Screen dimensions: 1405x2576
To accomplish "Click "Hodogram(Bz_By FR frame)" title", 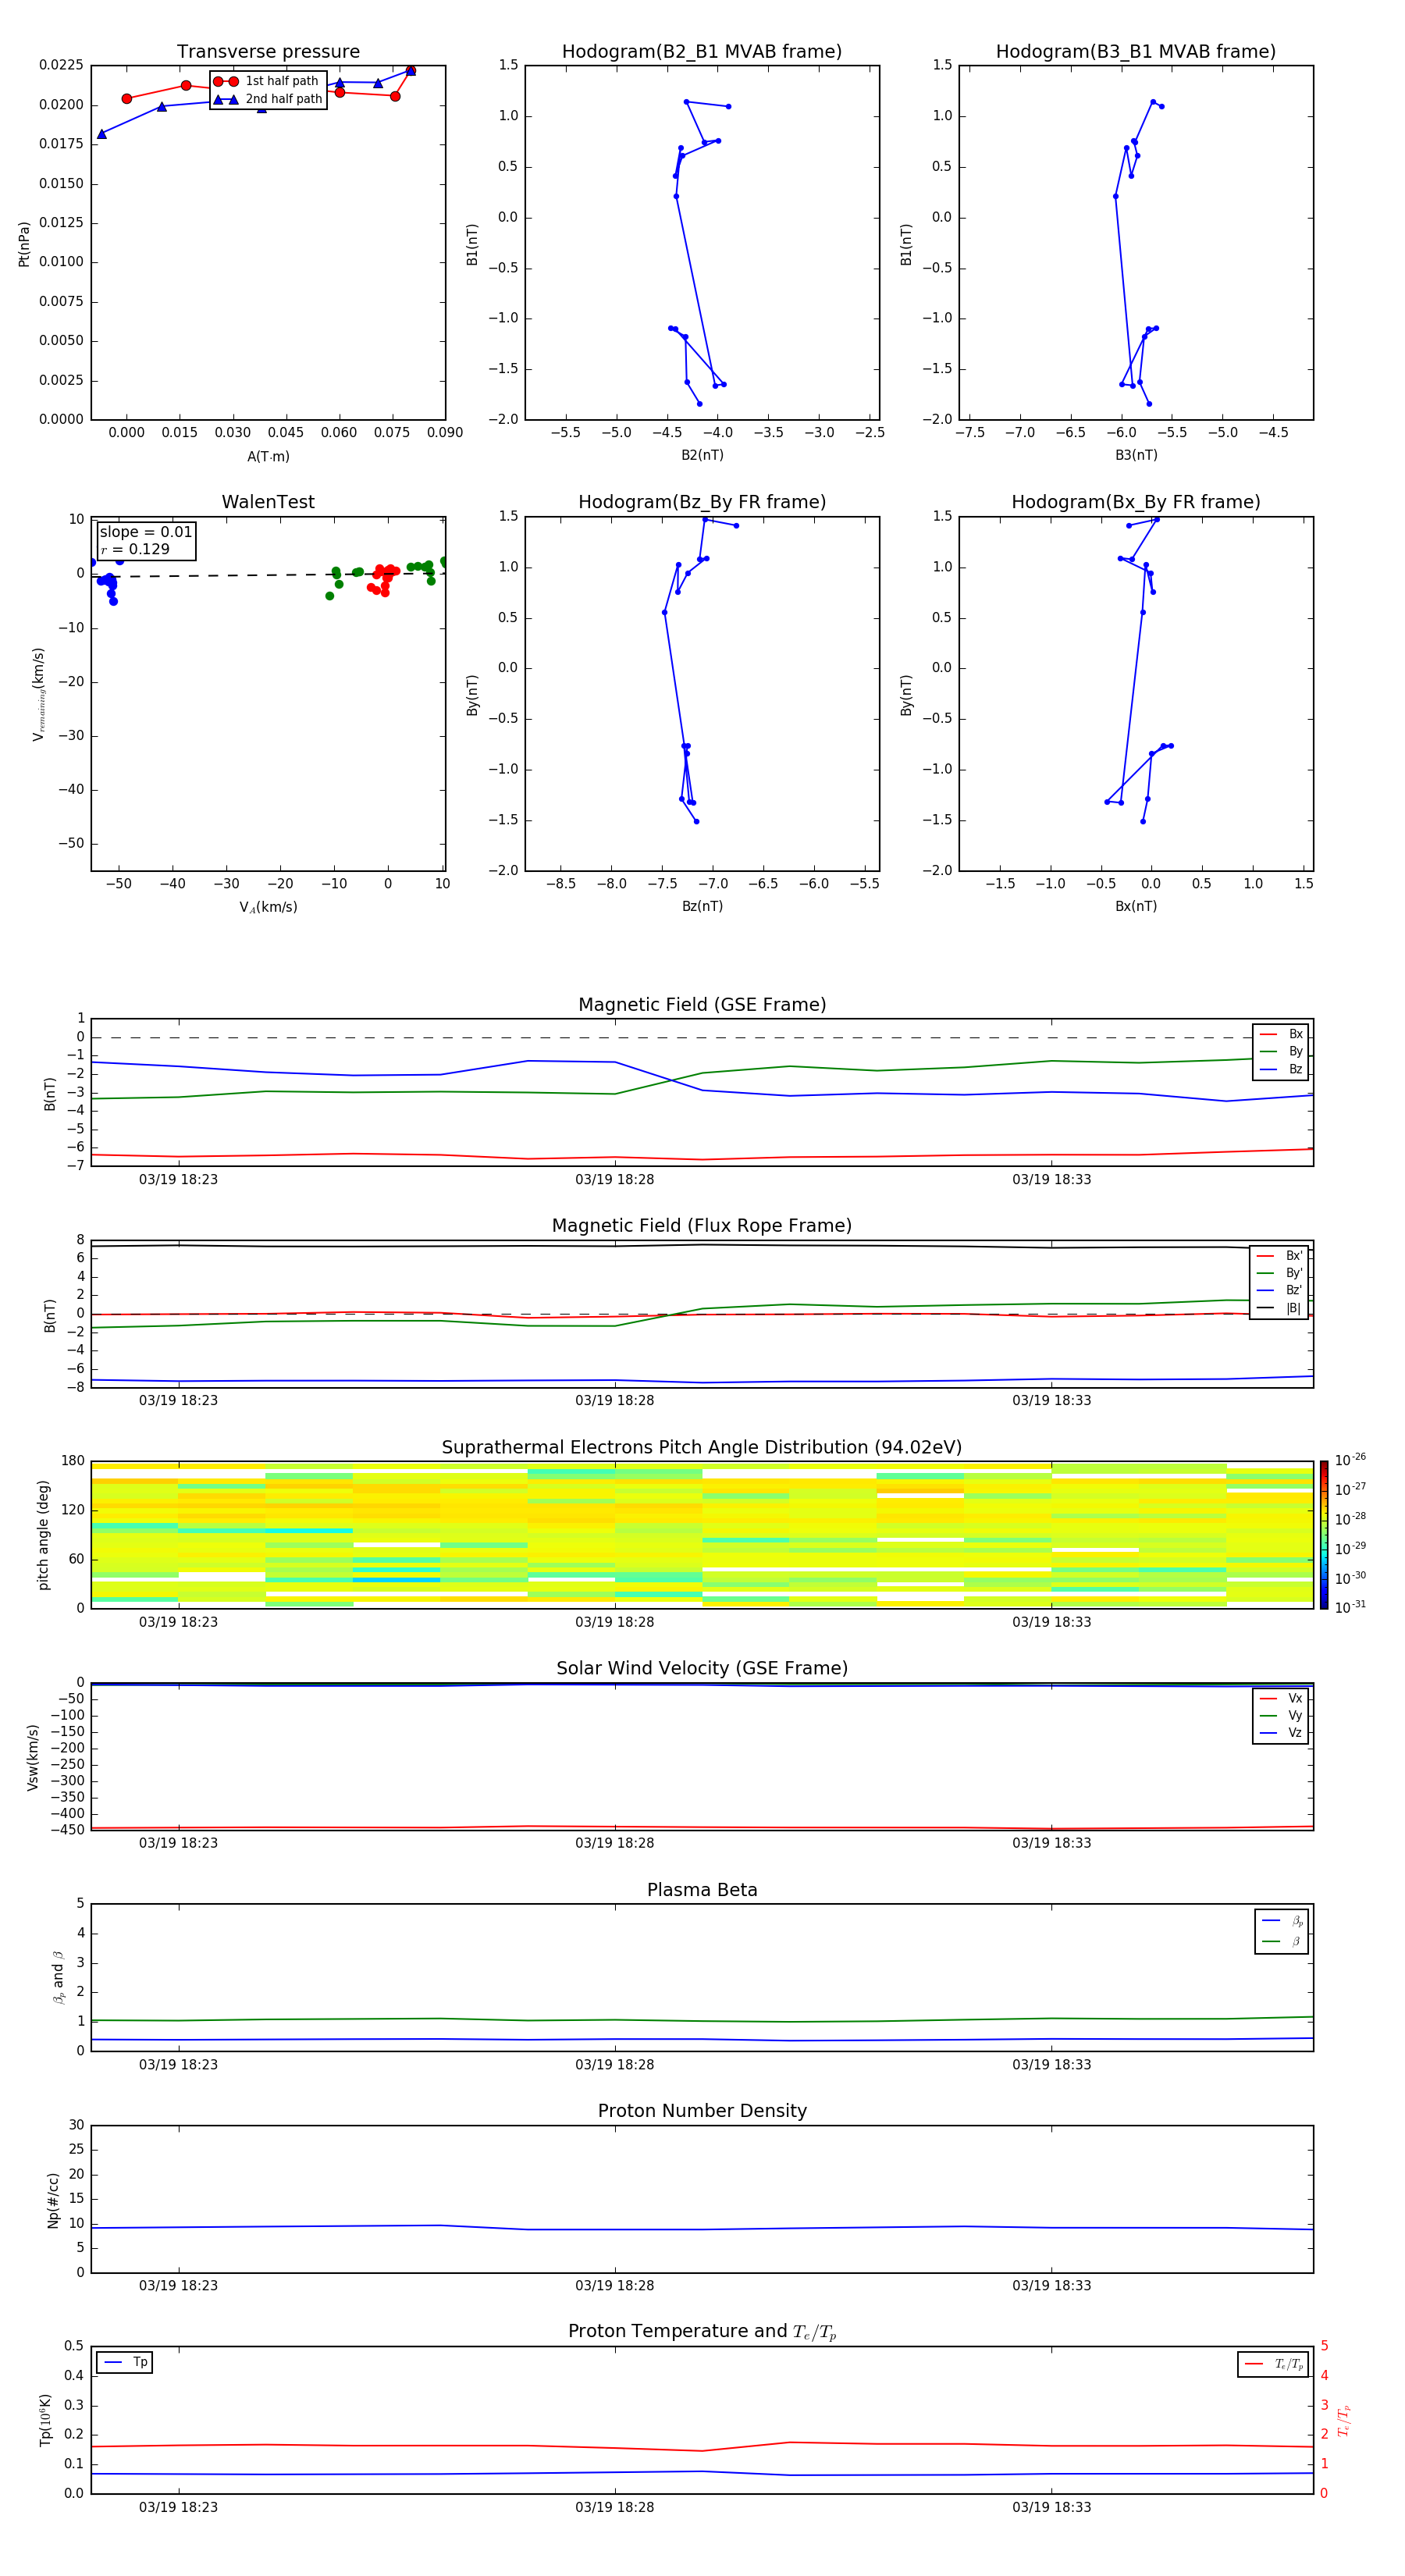I will tap(702, 502).
